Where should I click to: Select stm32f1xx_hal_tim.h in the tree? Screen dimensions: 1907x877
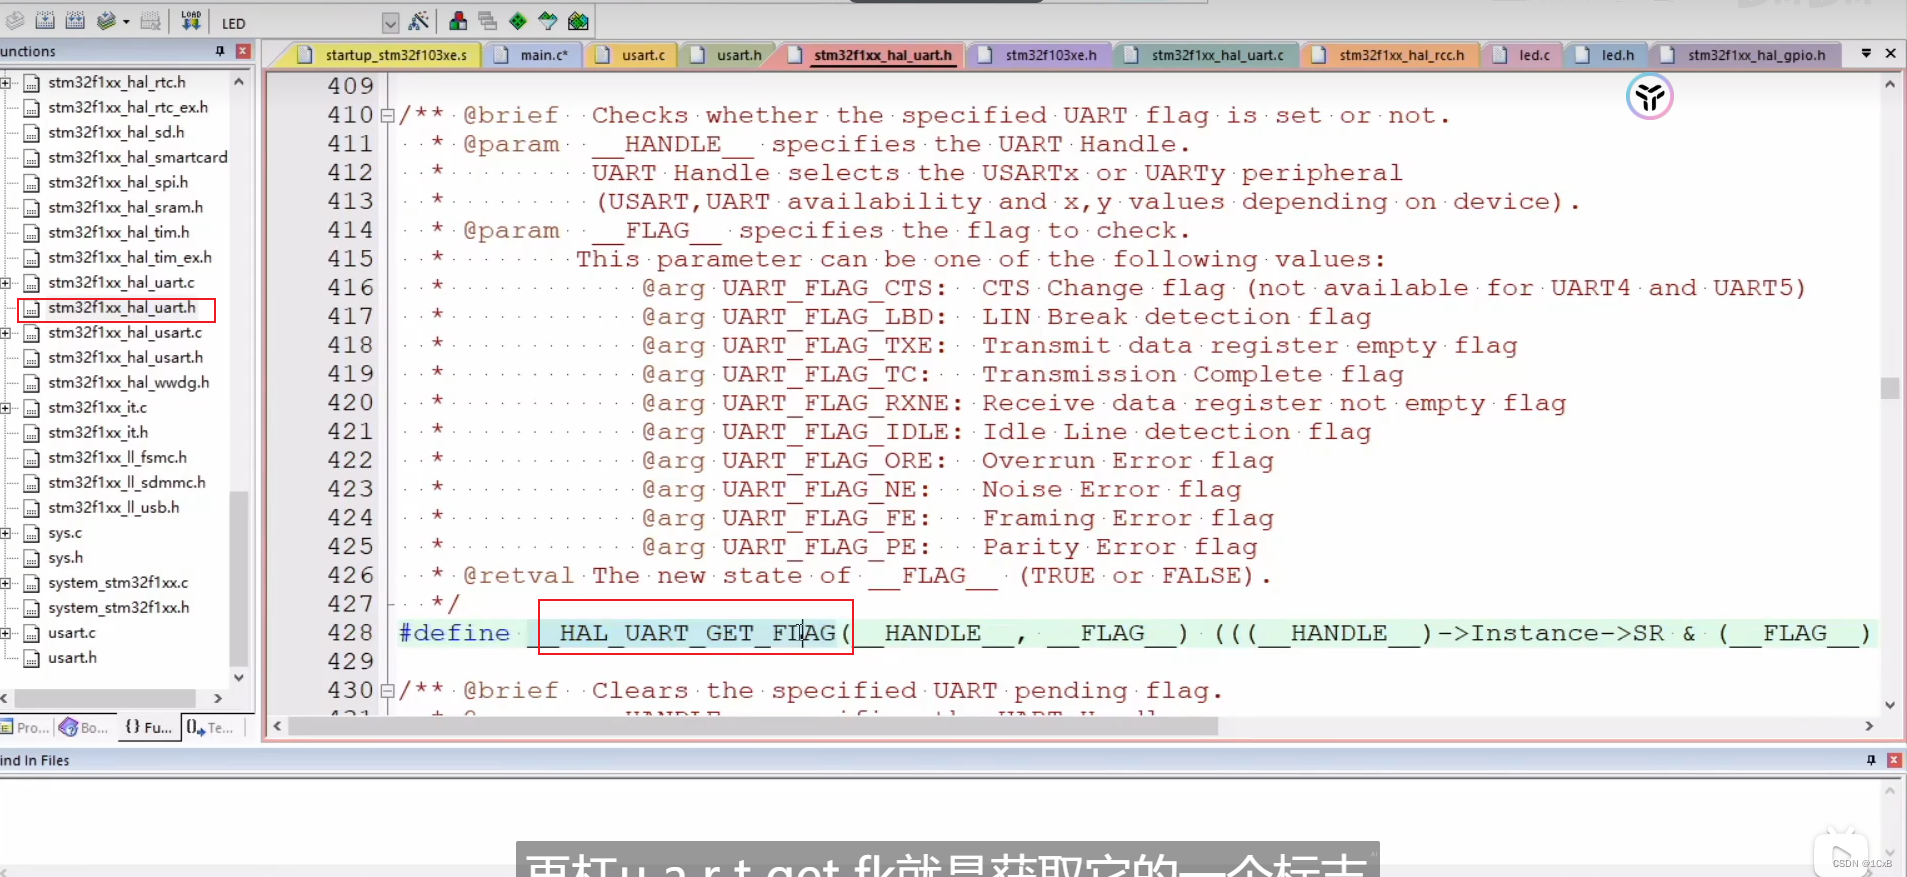click(x=118, y=232)
